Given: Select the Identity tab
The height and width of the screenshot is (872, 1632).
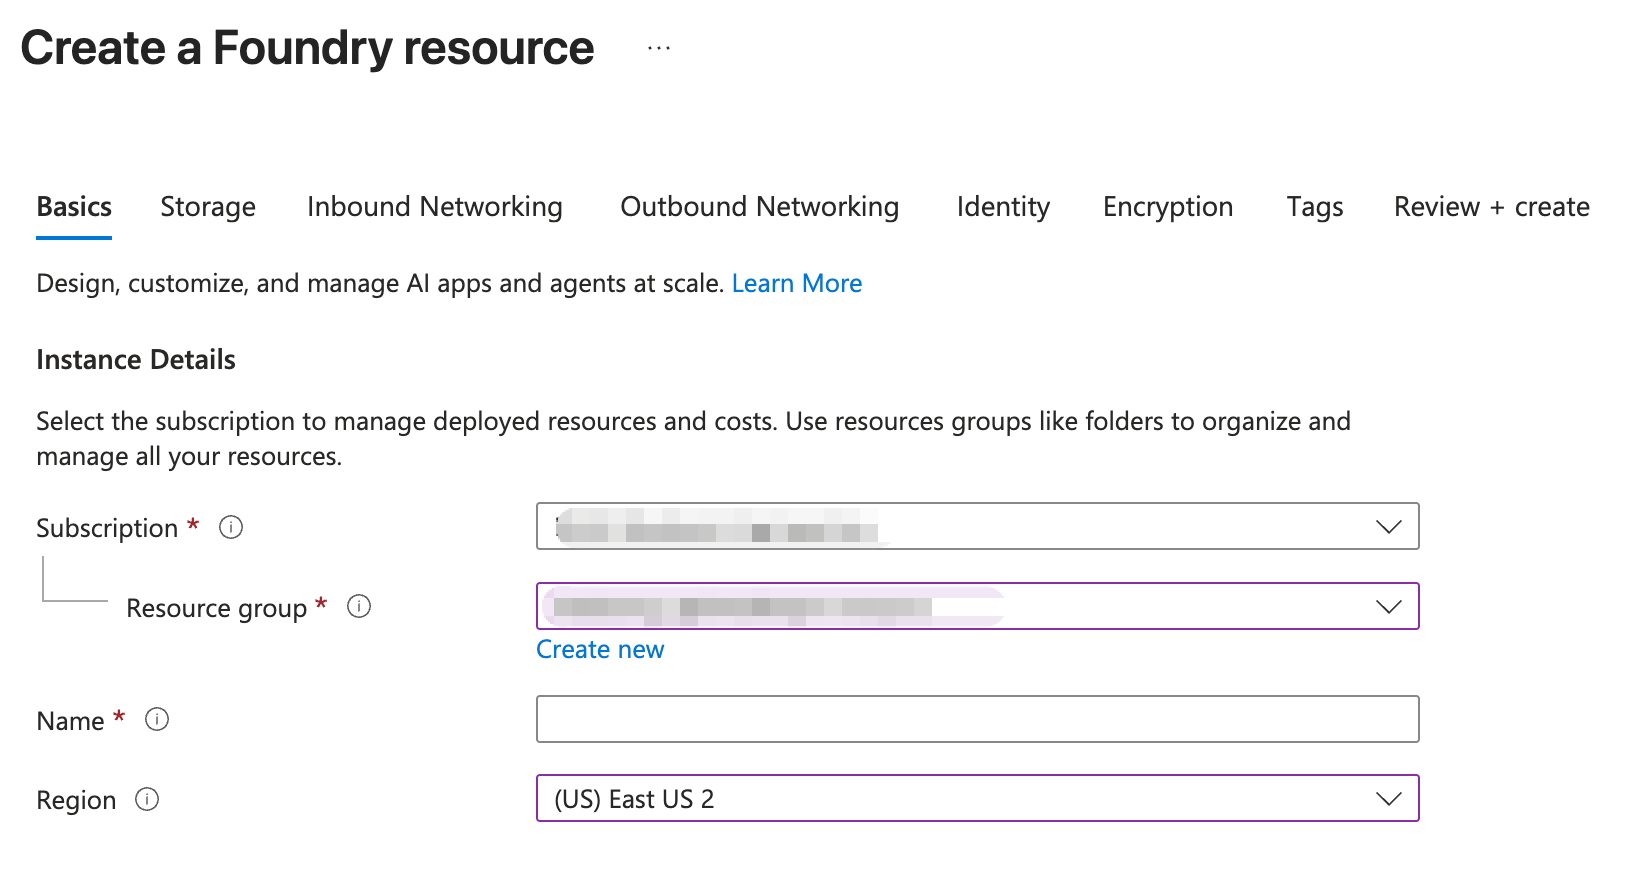Looking at the screenshot, I should coord(1003,206).
